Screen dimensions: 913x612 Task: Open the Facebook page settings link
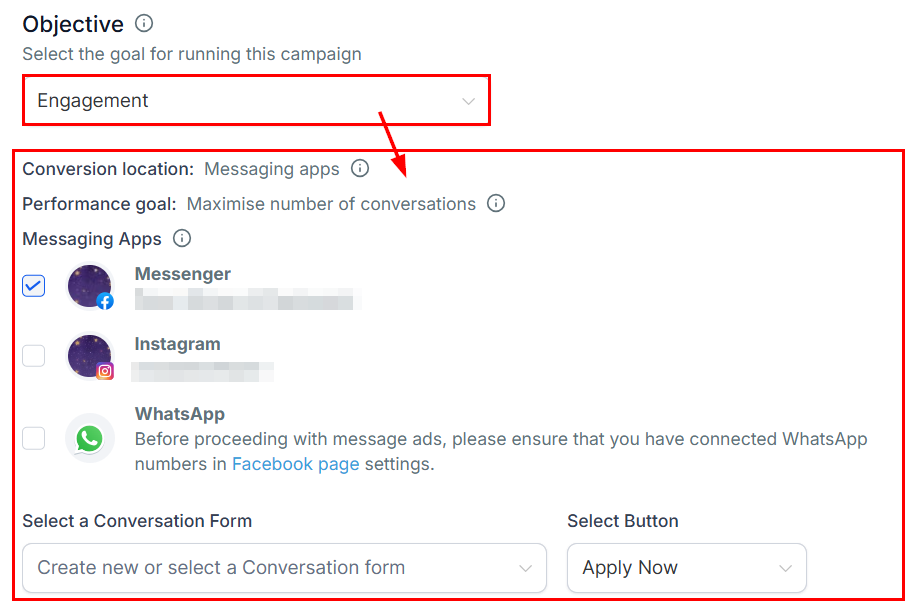pyautogui.click(x=295, y=464)
